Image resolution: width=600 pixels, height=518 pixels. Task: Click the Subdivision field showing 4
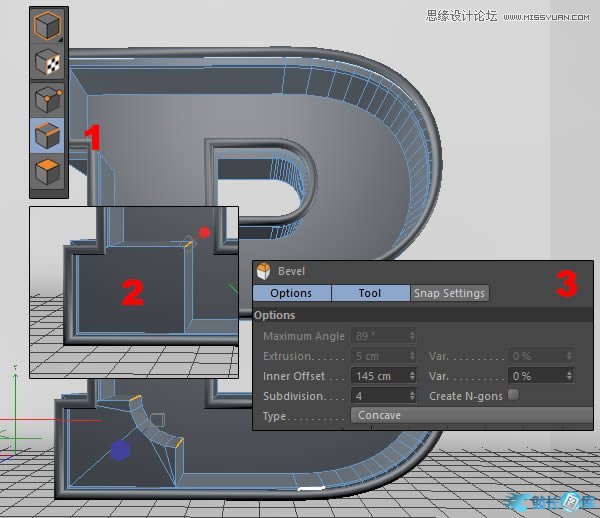380,395
